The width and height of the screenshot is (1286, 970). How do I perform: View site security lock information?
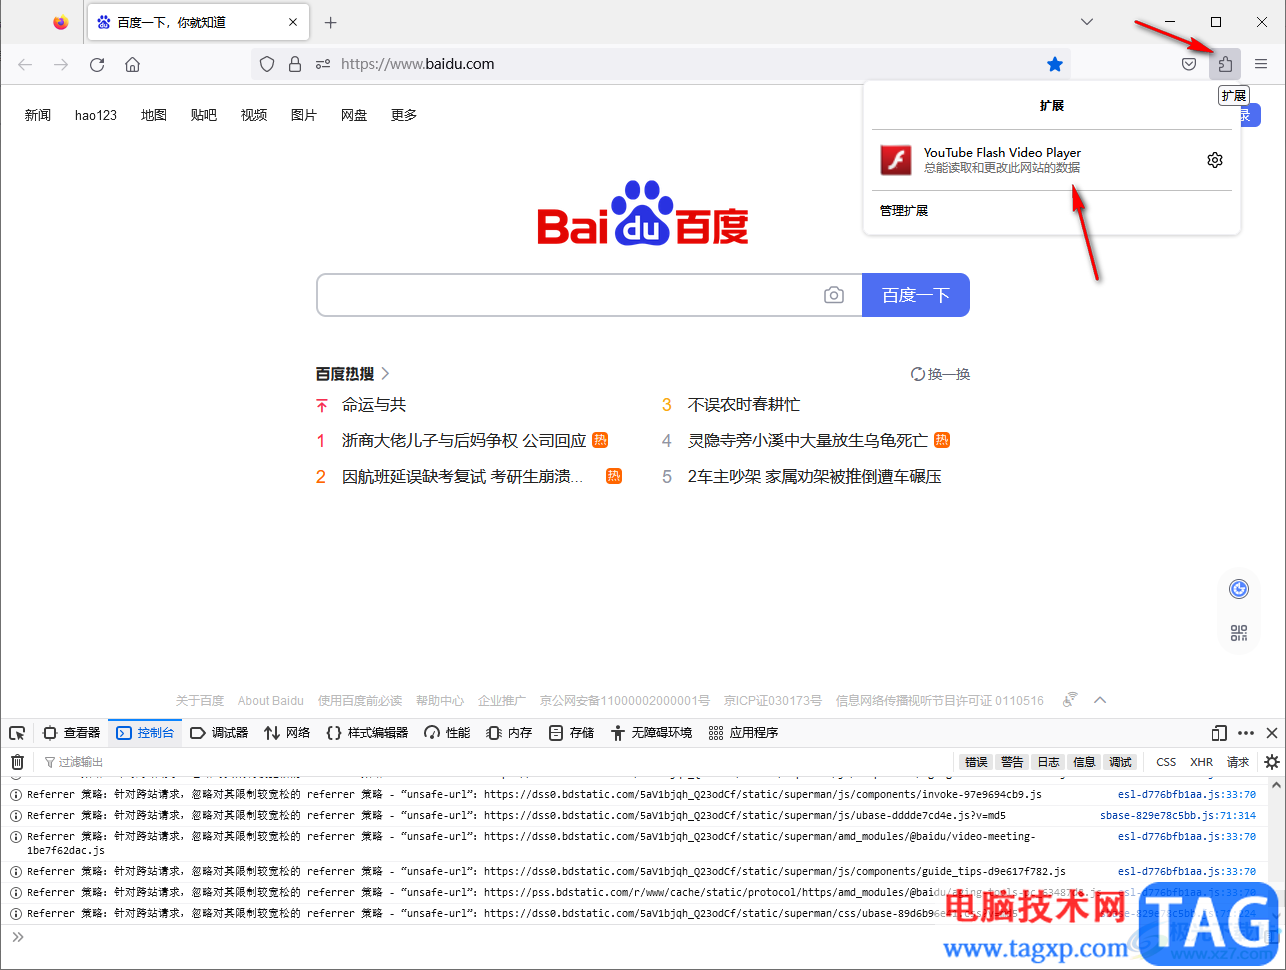click(295, 64)
